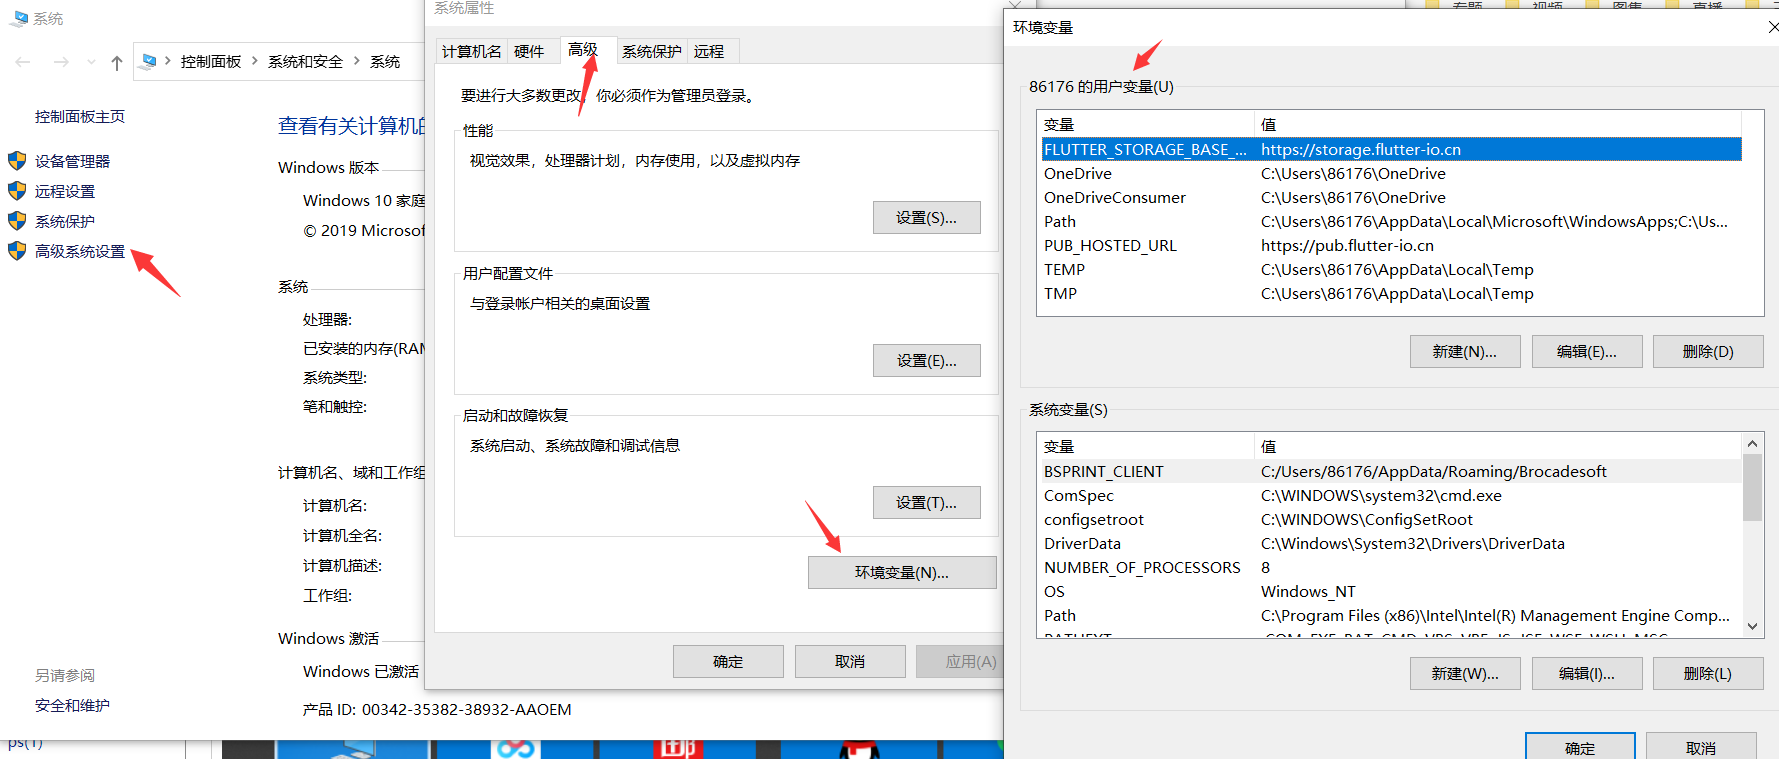Click system variables scroll down arrow
Screen dimensions: 1779x759
pos(1752,626)
